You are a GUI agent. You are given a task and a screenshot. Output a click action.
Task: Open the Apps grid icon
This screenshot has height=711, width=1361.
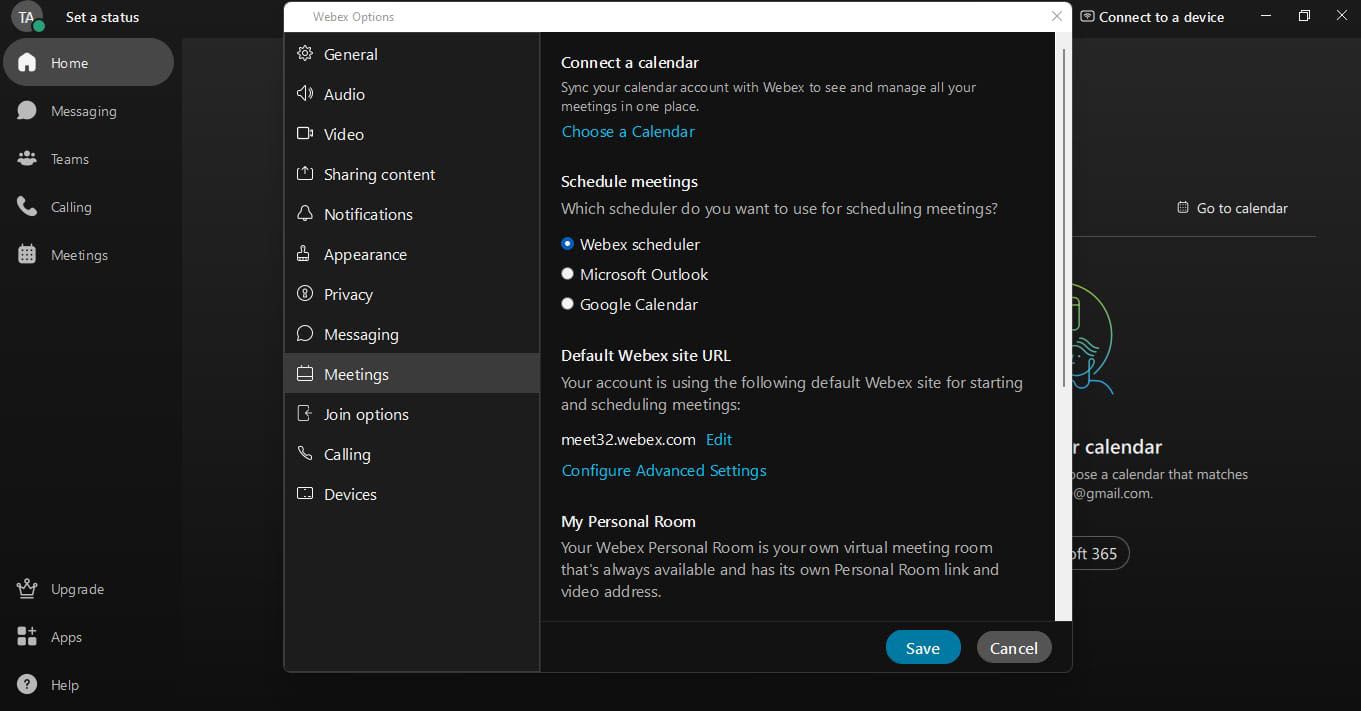[x=27, y=637]
